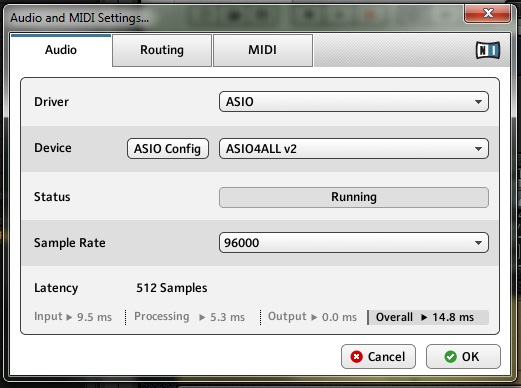This screenshot has width=521, height=388.
Task: Click the Overall 14.8 ms latency readout
Action: pyautogui.click(x=428, y=317)
